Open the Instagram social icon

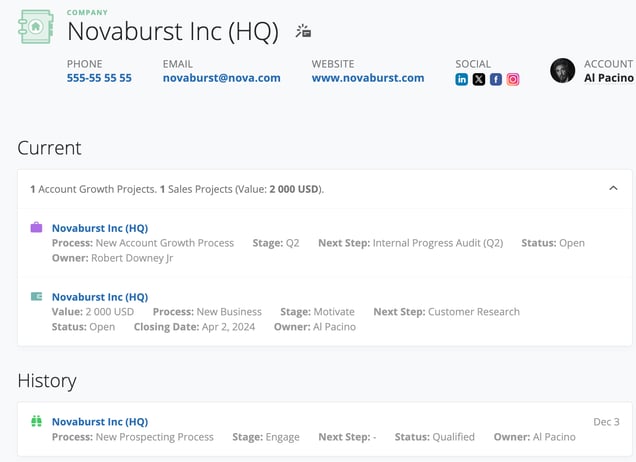[x=513, y=79]
